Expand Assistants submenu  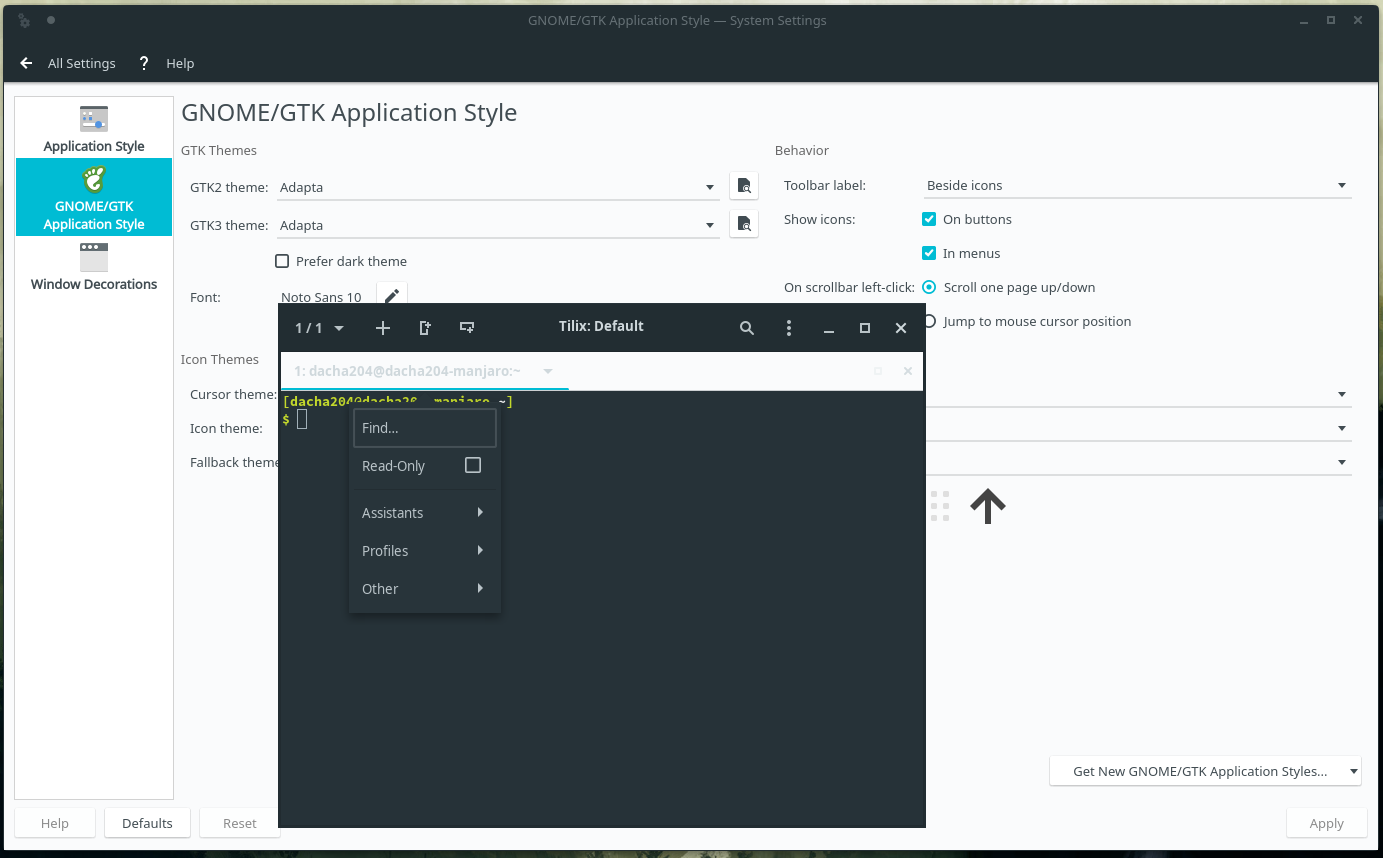coord(425,512)
